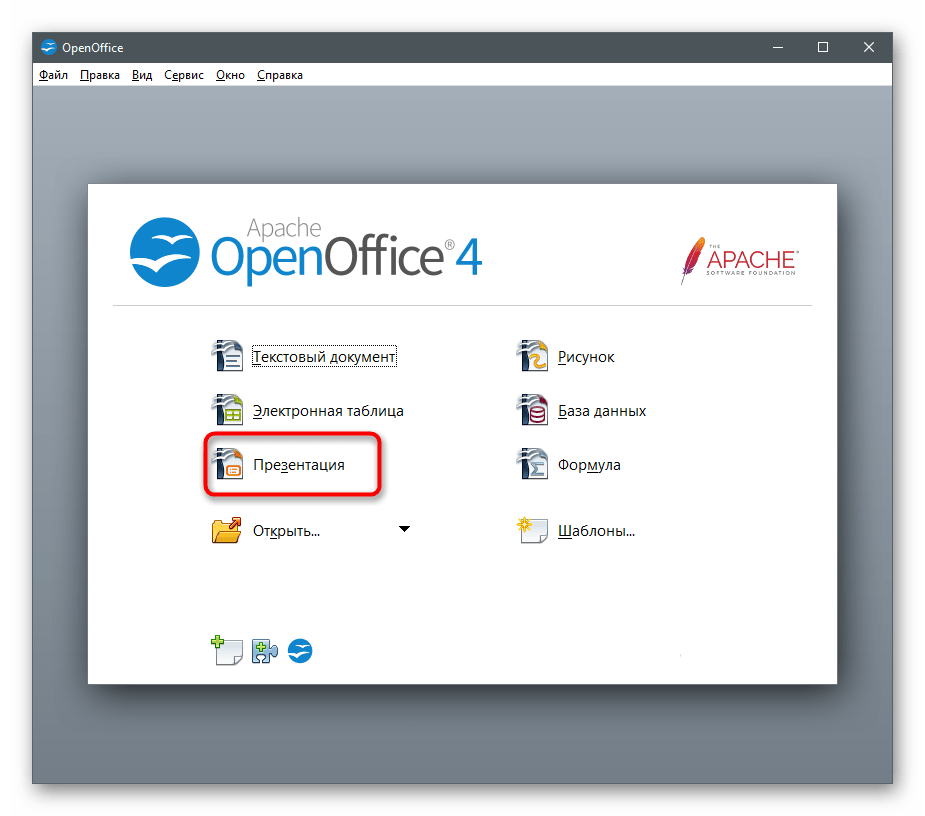
Task: Click the Apache Software Foundation logo
Action: (x=738, y=259)
